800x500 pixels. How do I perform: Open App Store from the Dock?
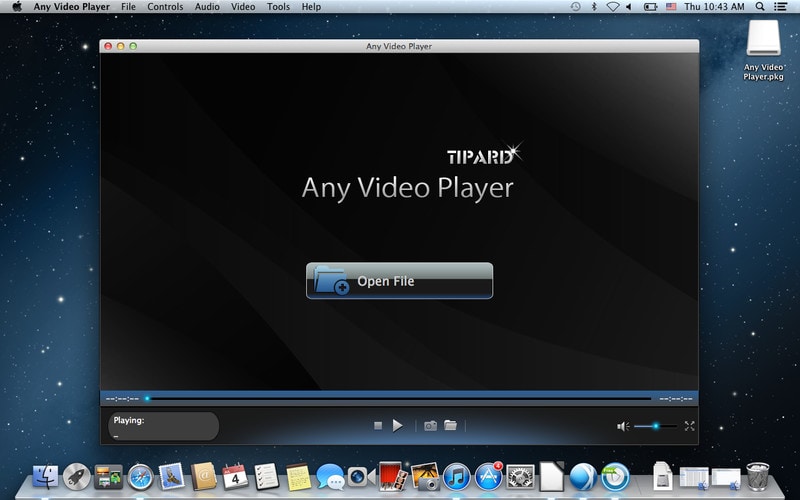tap(489, 477)
